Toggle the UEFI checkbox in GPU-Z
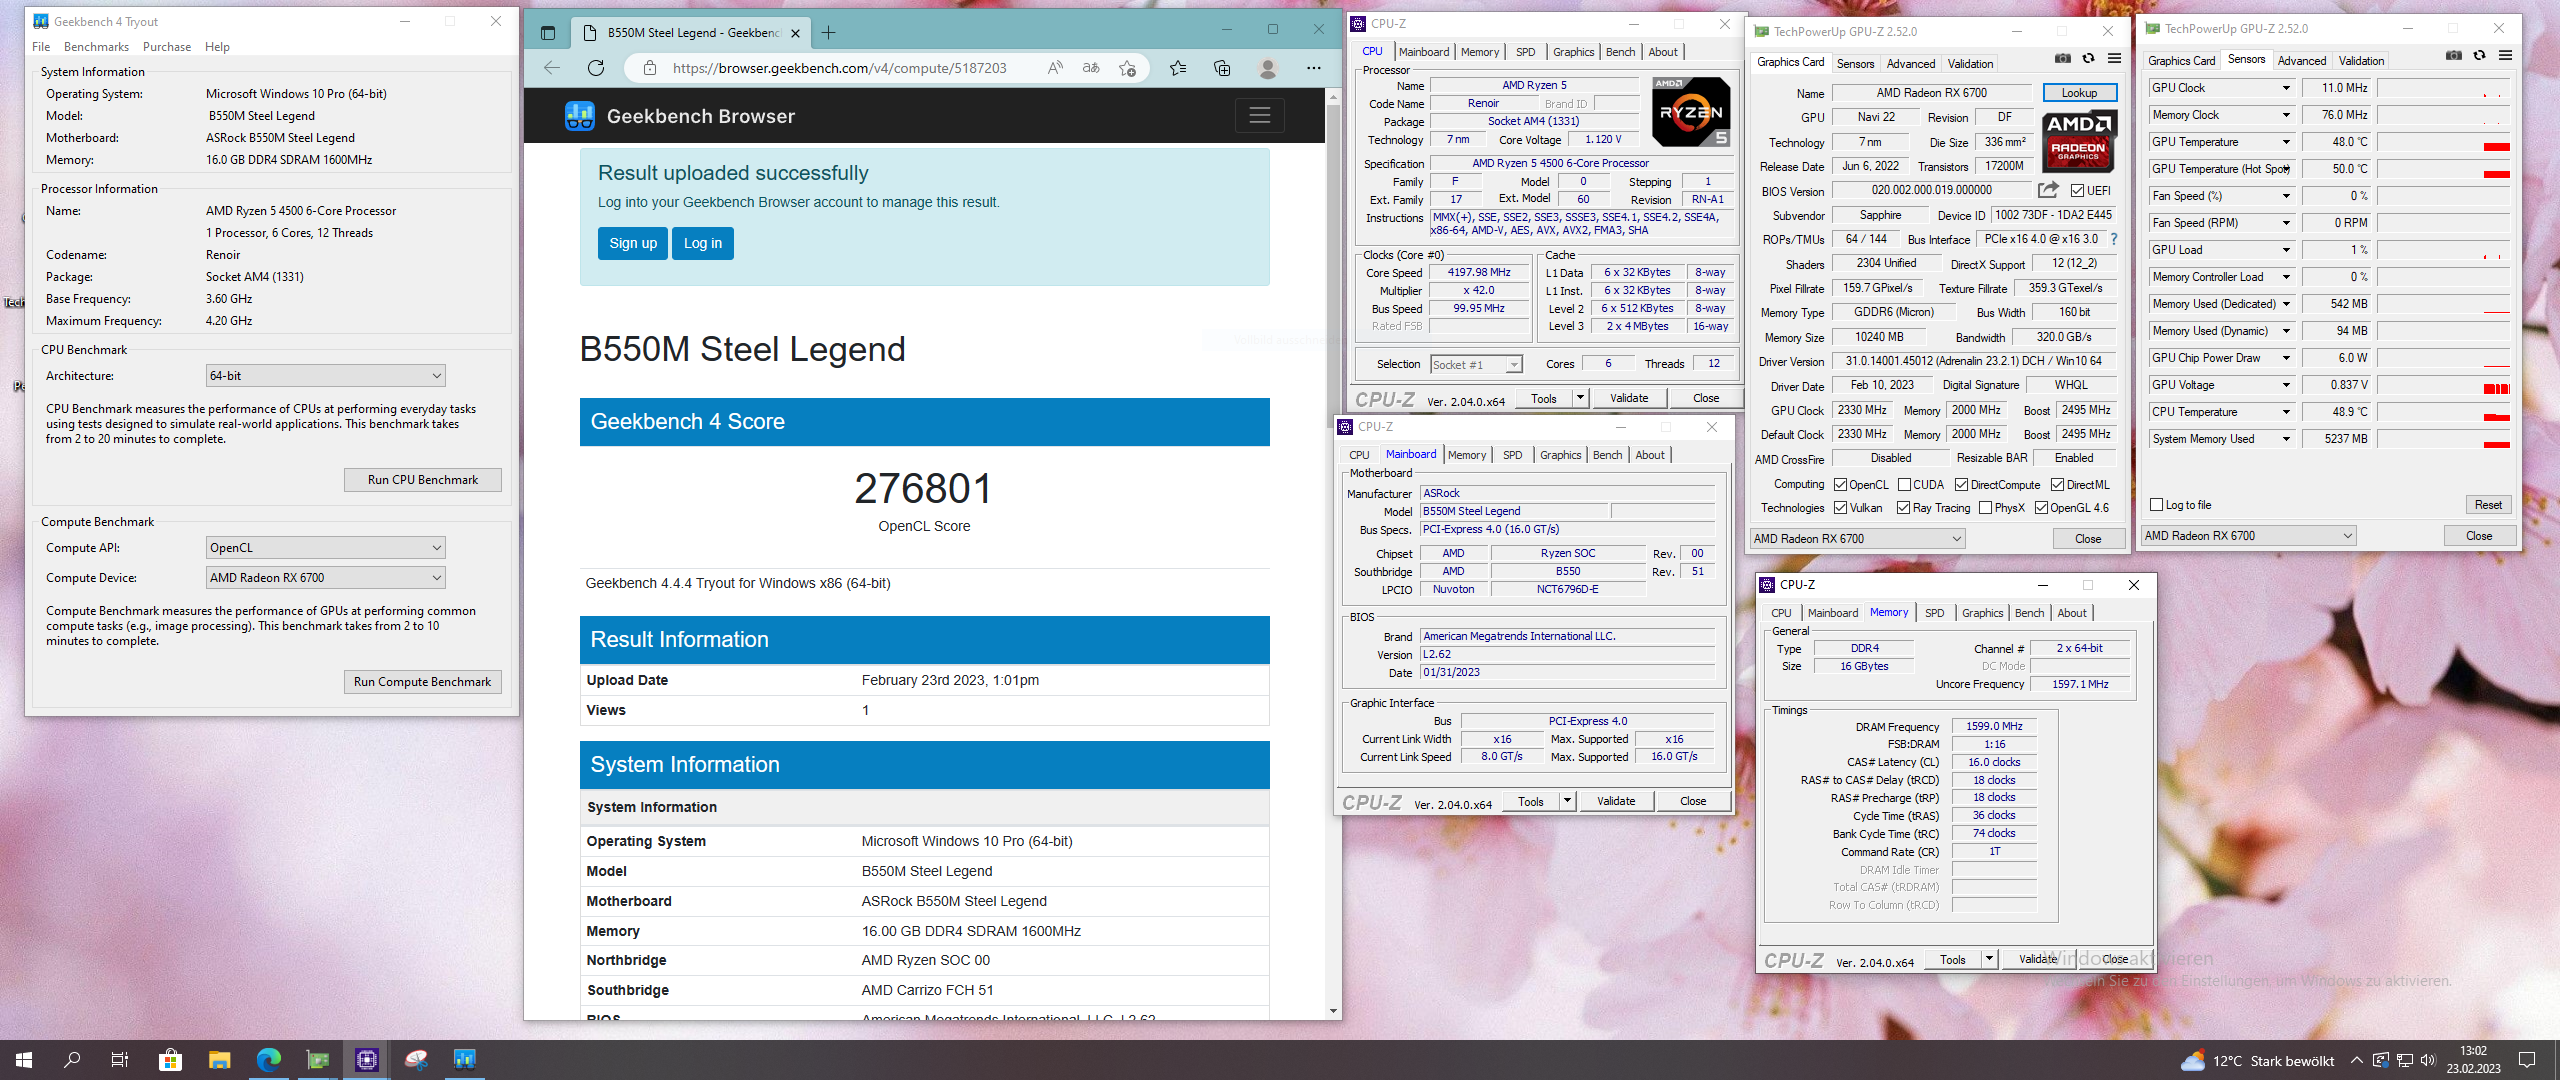 [2077, 190]
